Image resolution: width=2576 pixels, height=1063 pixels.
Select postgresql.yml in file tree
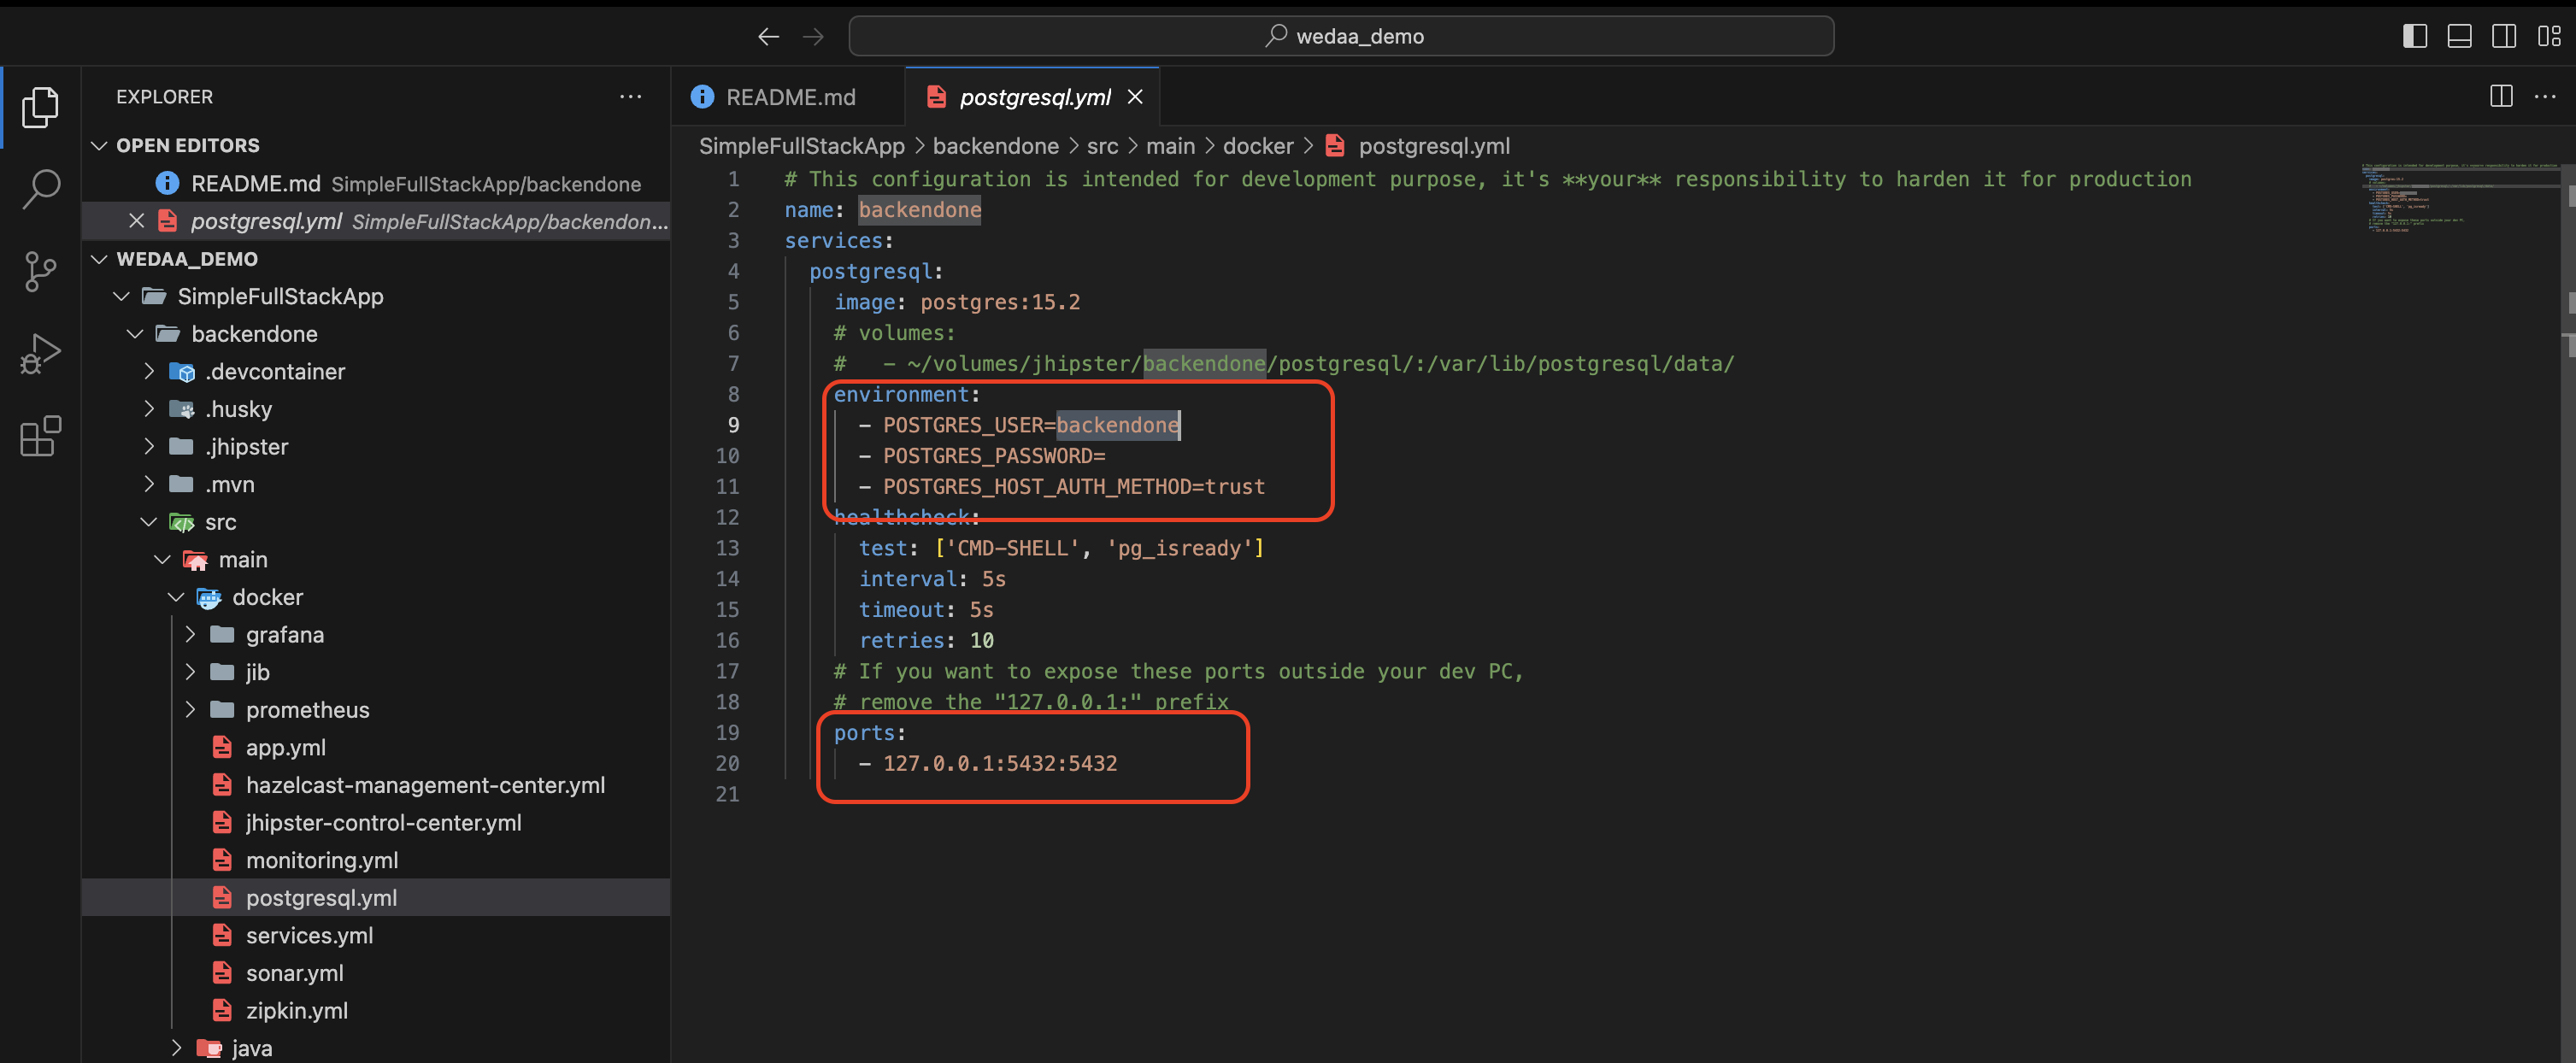coord(375,897)
